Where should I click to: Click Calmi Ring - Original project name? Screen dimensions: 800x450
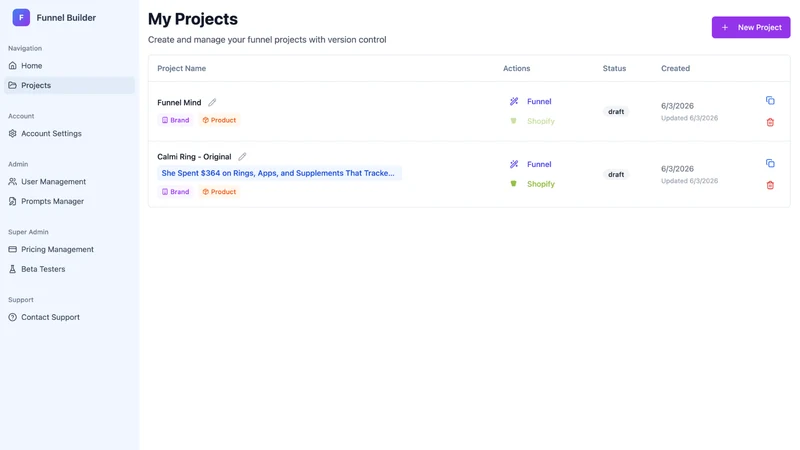[x=194, y=157]
